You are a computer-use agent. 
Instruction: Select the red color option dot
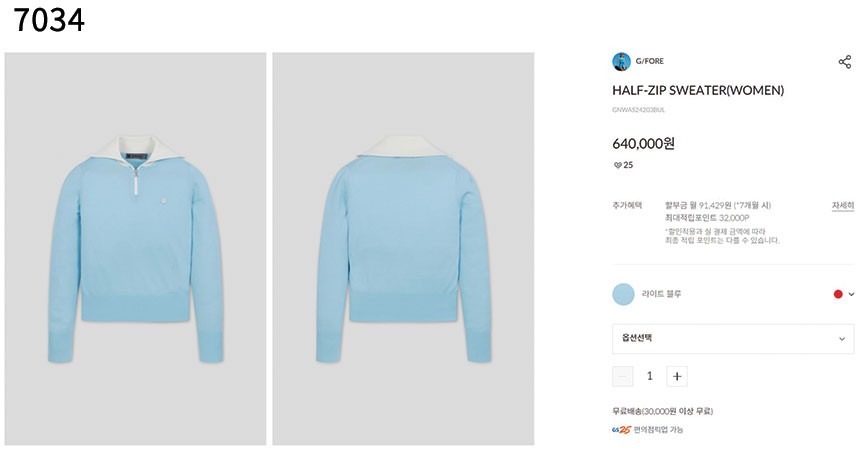pyautogui.click(x=838, y=294)
